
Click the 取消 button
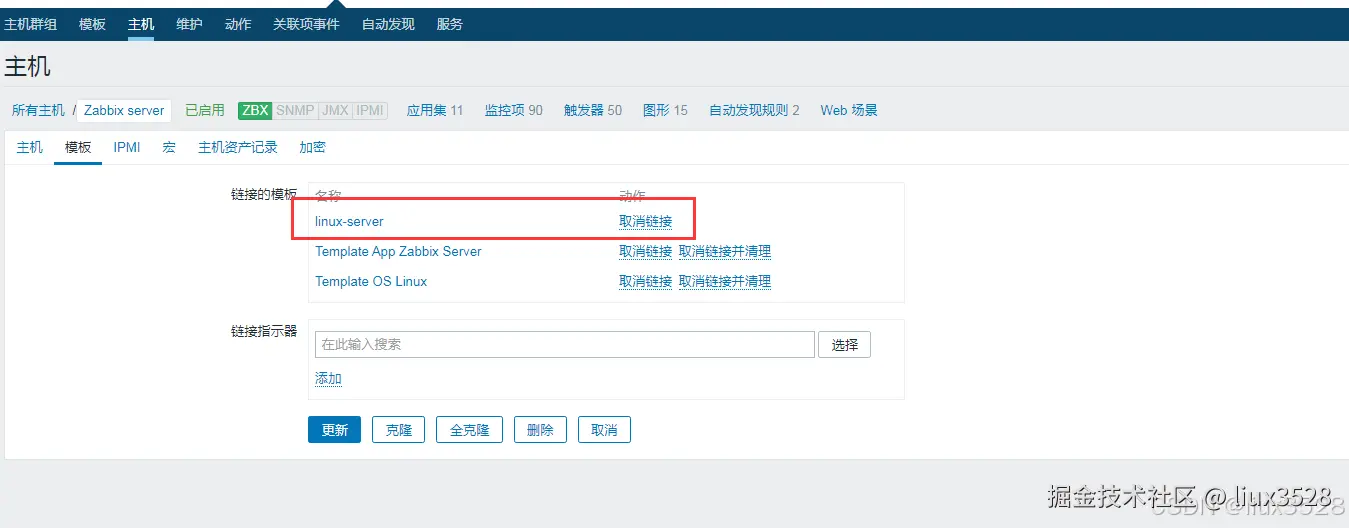(604, 430)
